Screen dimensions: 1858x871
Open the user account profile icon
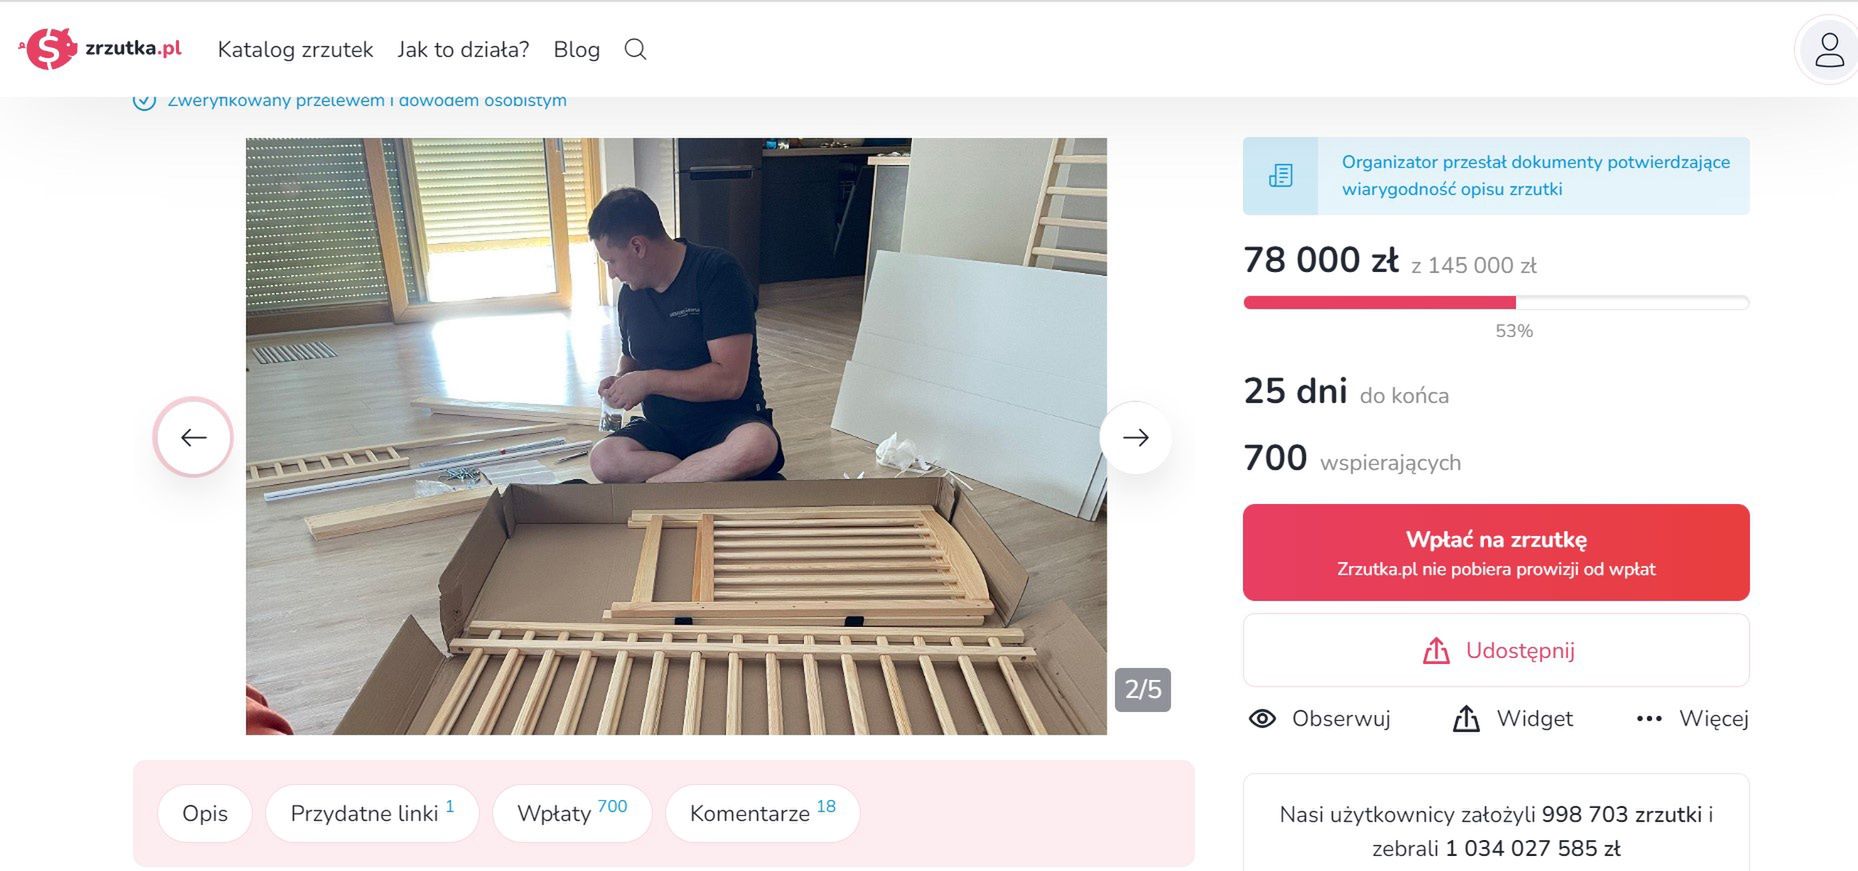click(1827, 49)
